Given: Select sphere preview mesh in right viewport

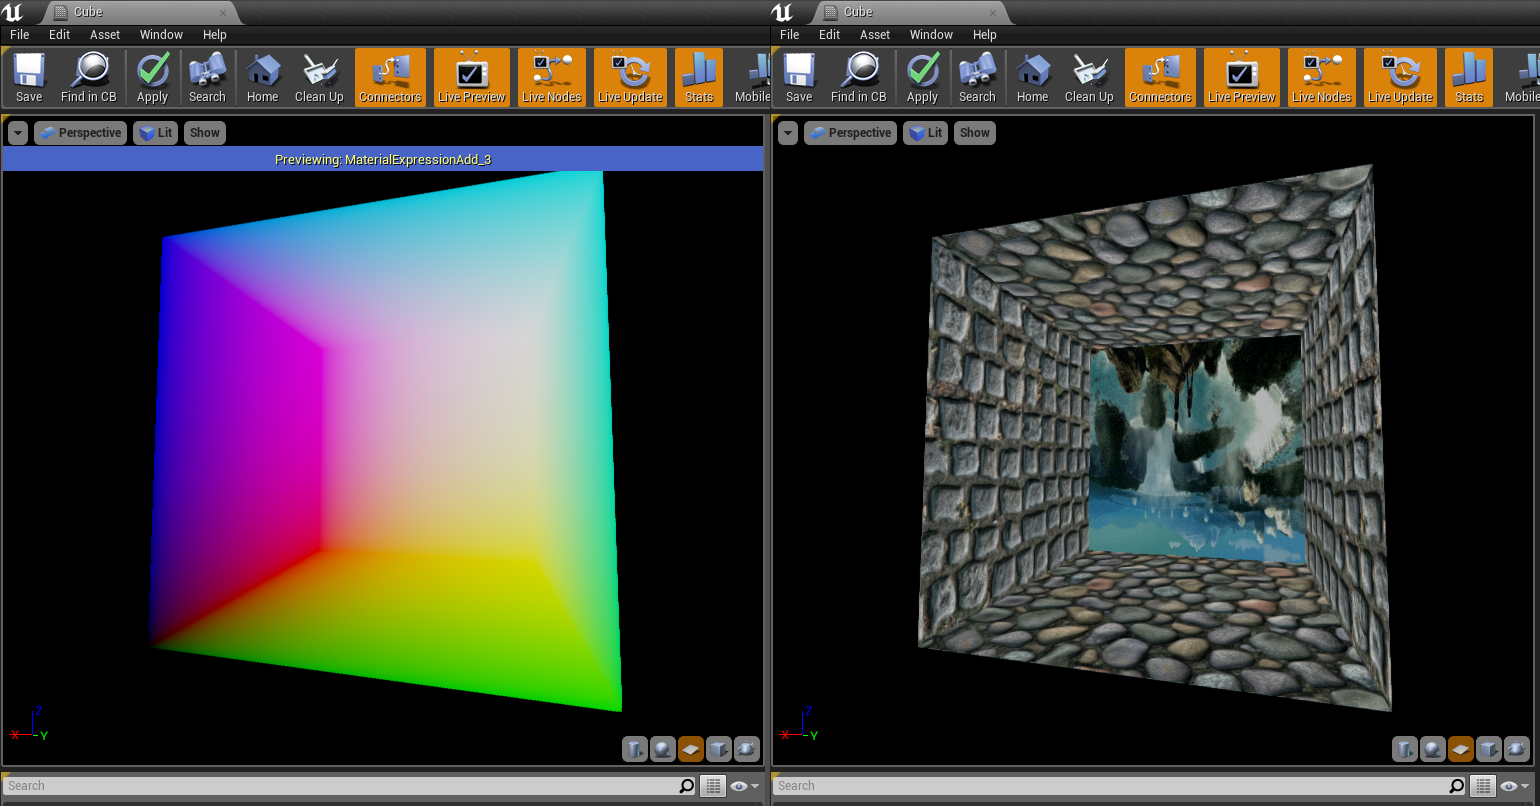Looking at the screenshot, I should tap(1433, 748).
